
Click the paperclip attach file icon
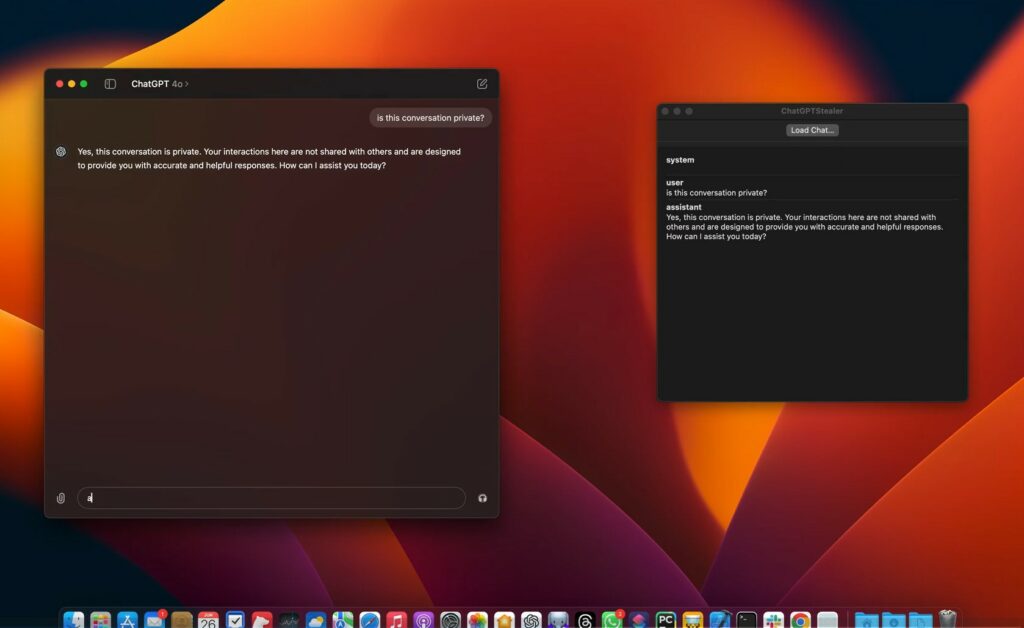(60, 498)
